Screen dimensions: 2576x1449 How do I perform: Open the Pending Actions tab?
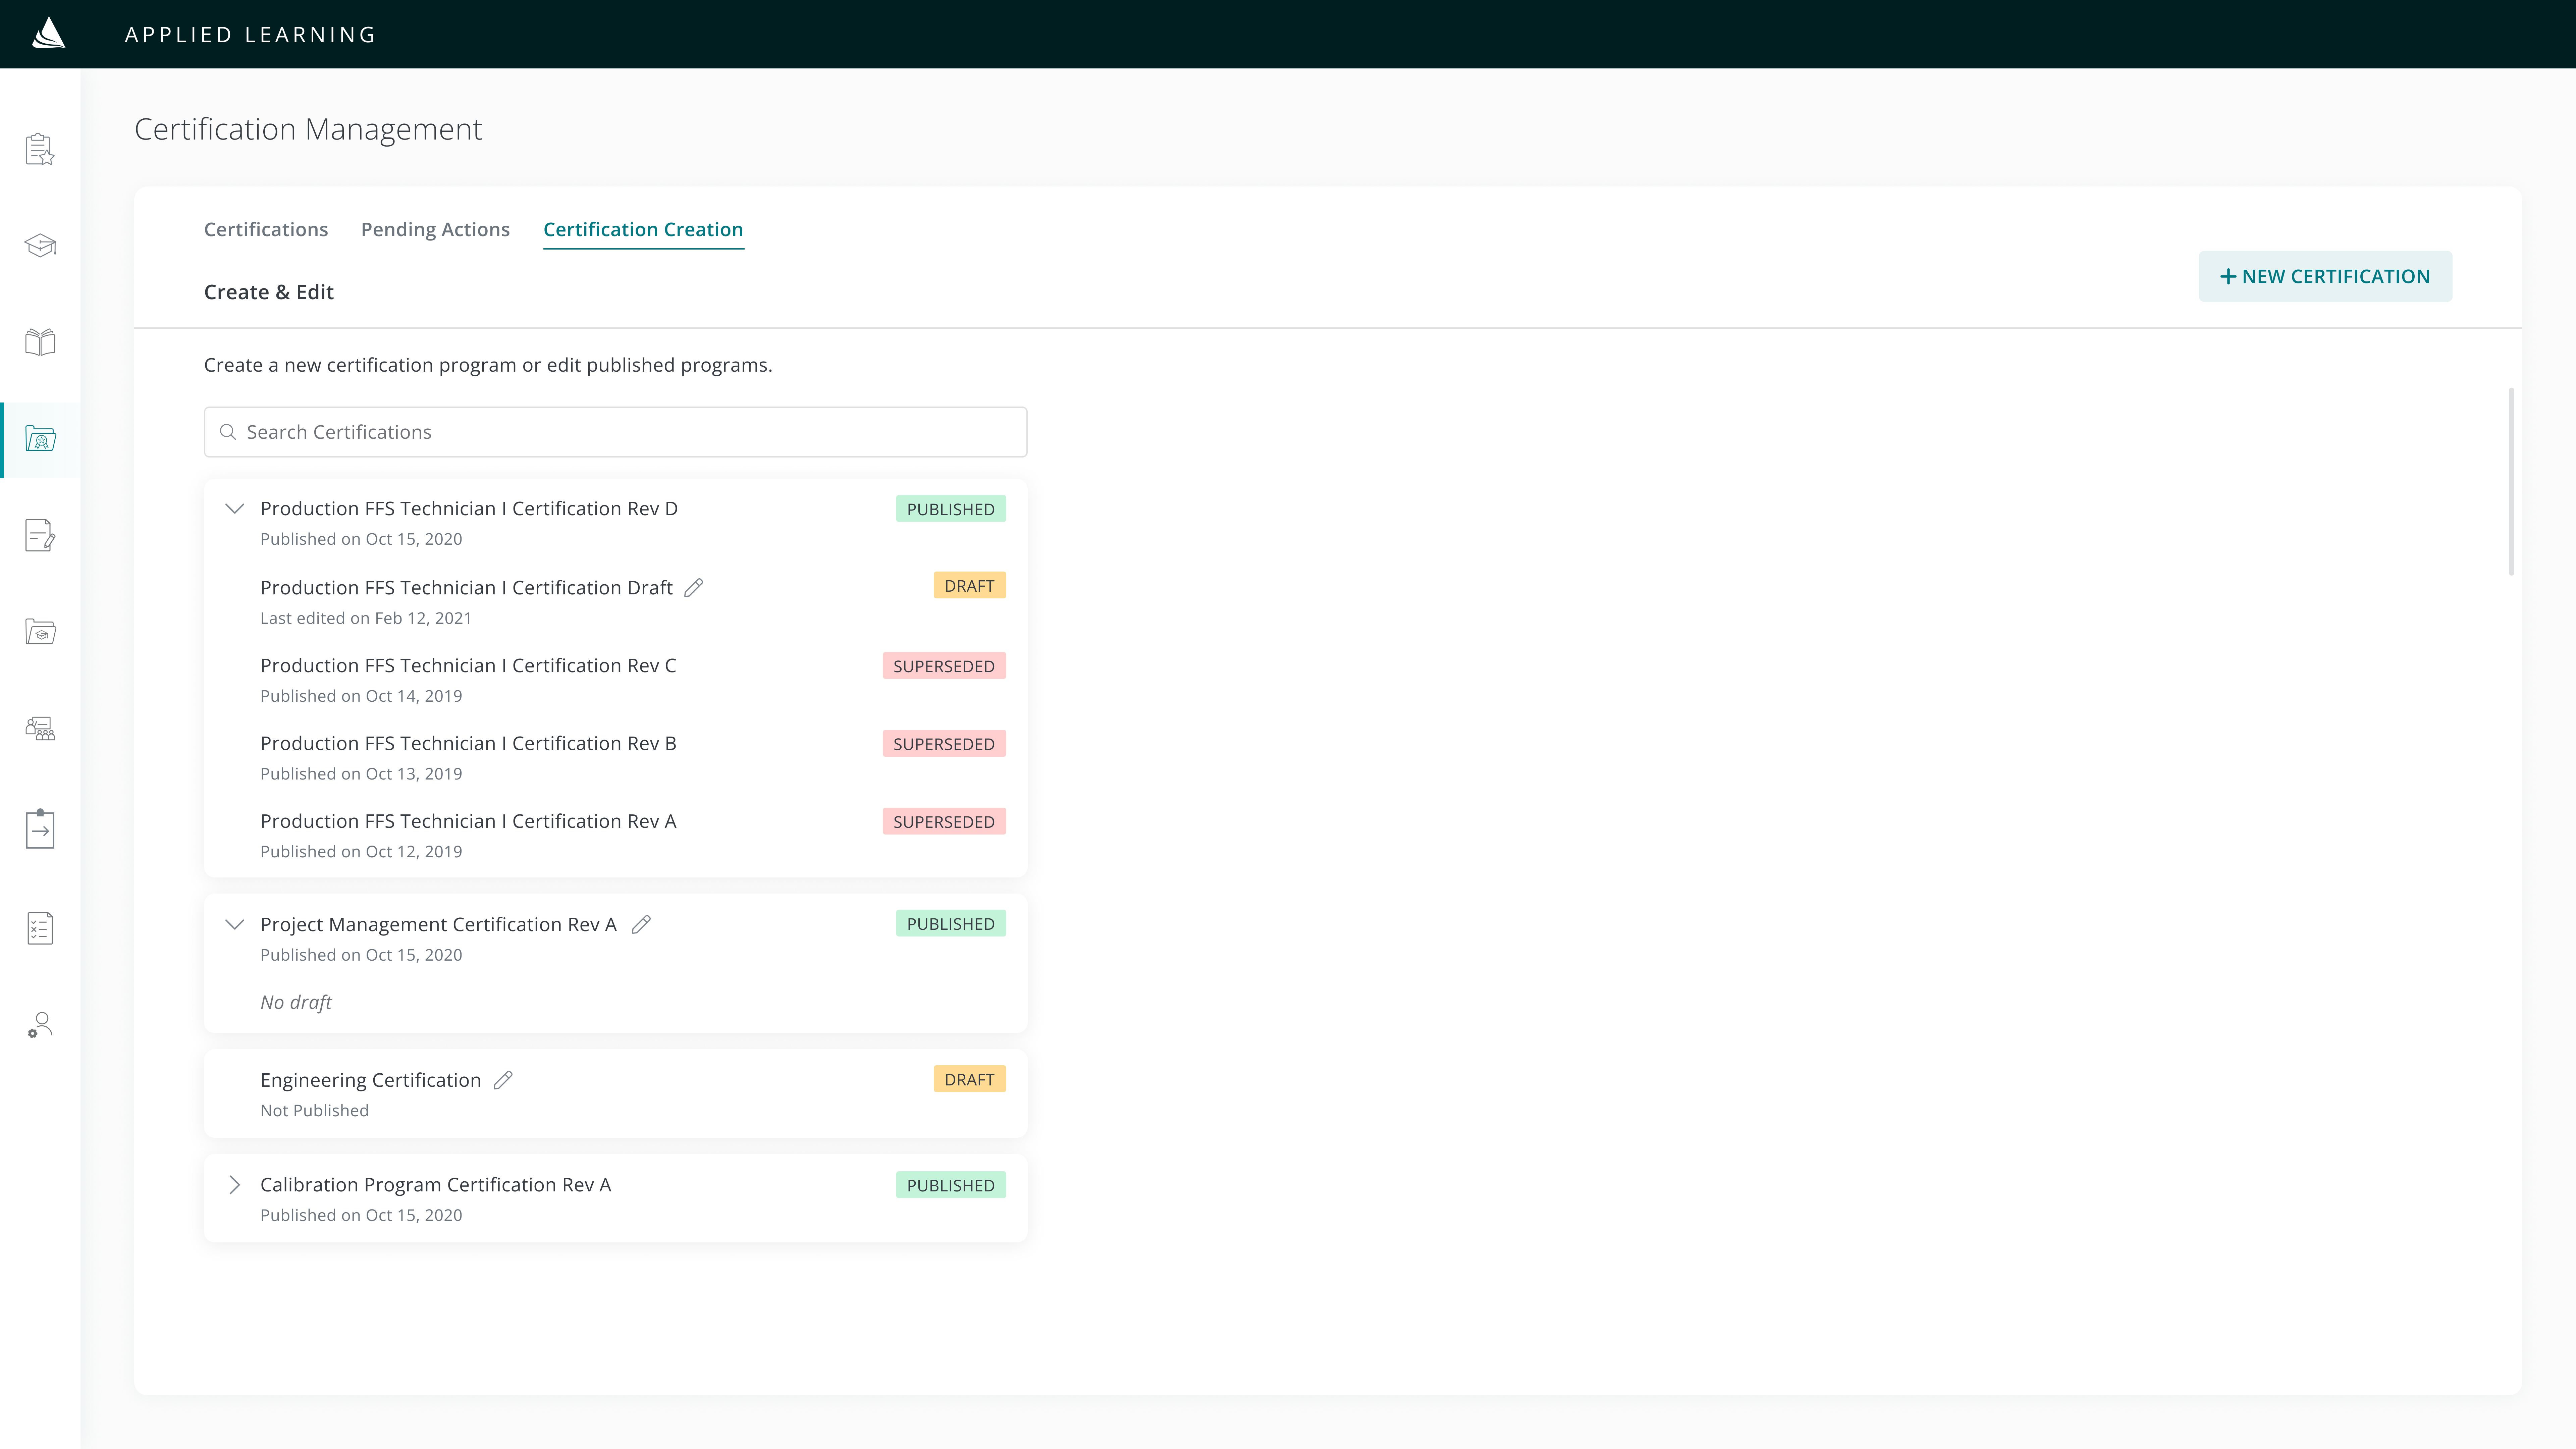point(435,229)
